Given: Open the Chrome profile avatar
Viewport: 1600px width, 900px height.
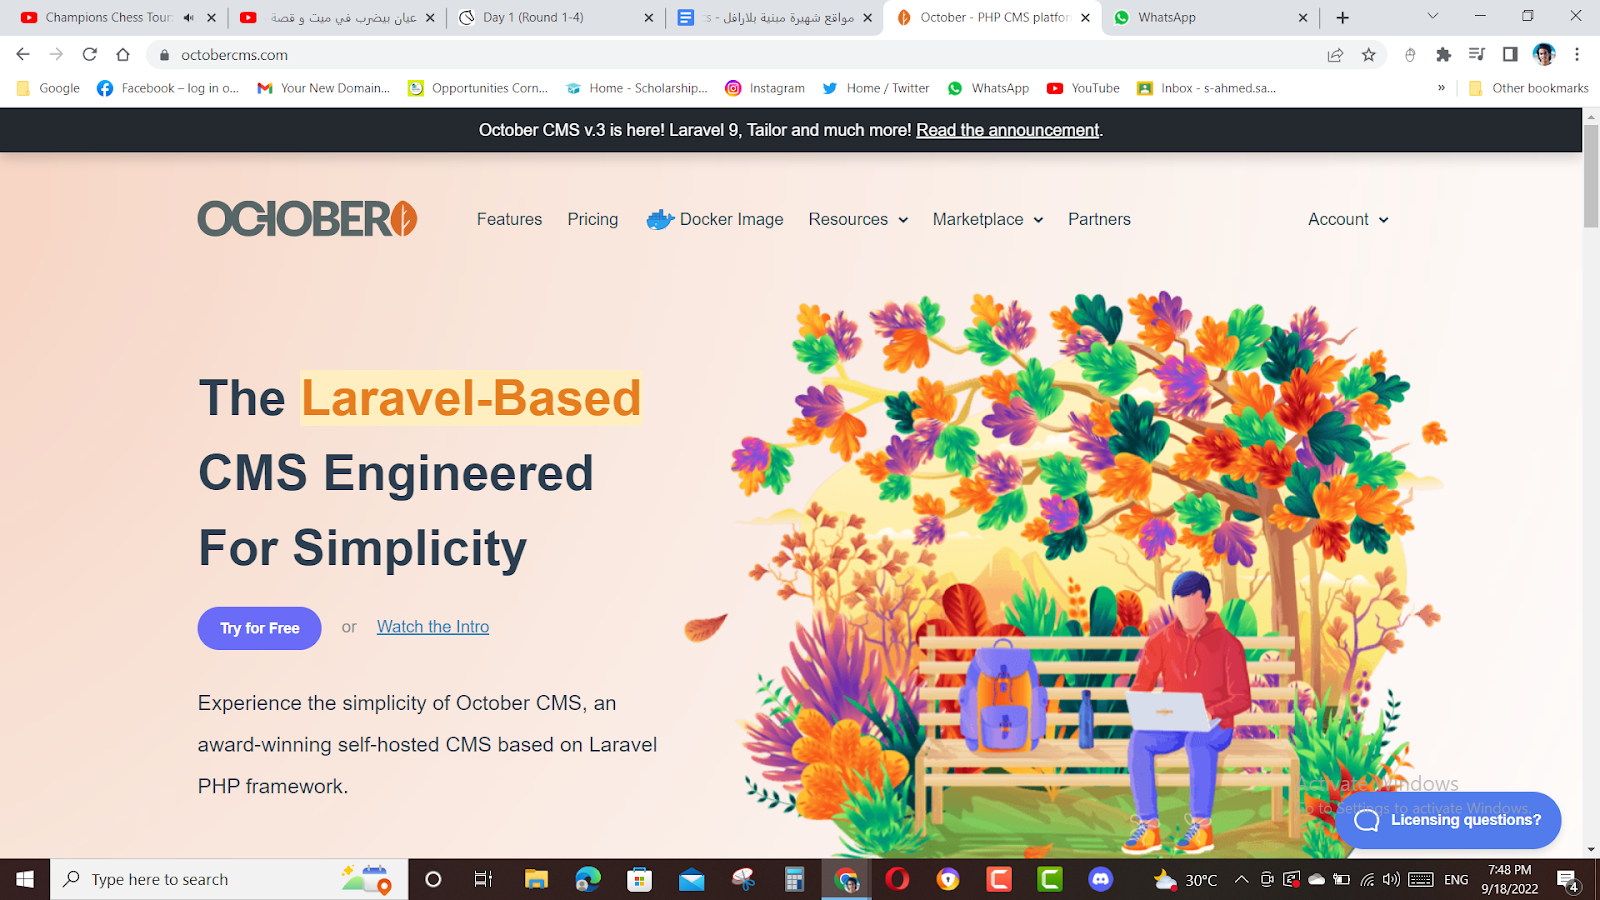Looking at the screenshot, I should click(1544, 55).
